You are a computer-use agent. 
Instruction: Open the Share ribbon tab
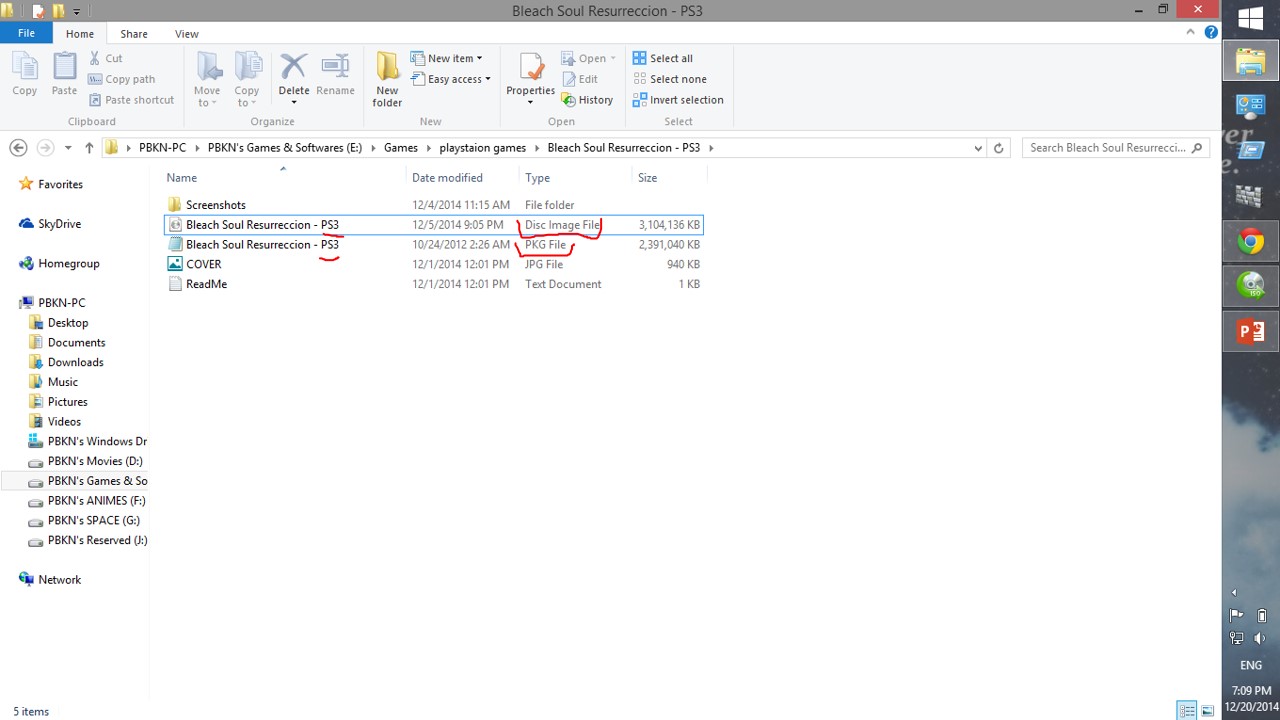(134, 33)
